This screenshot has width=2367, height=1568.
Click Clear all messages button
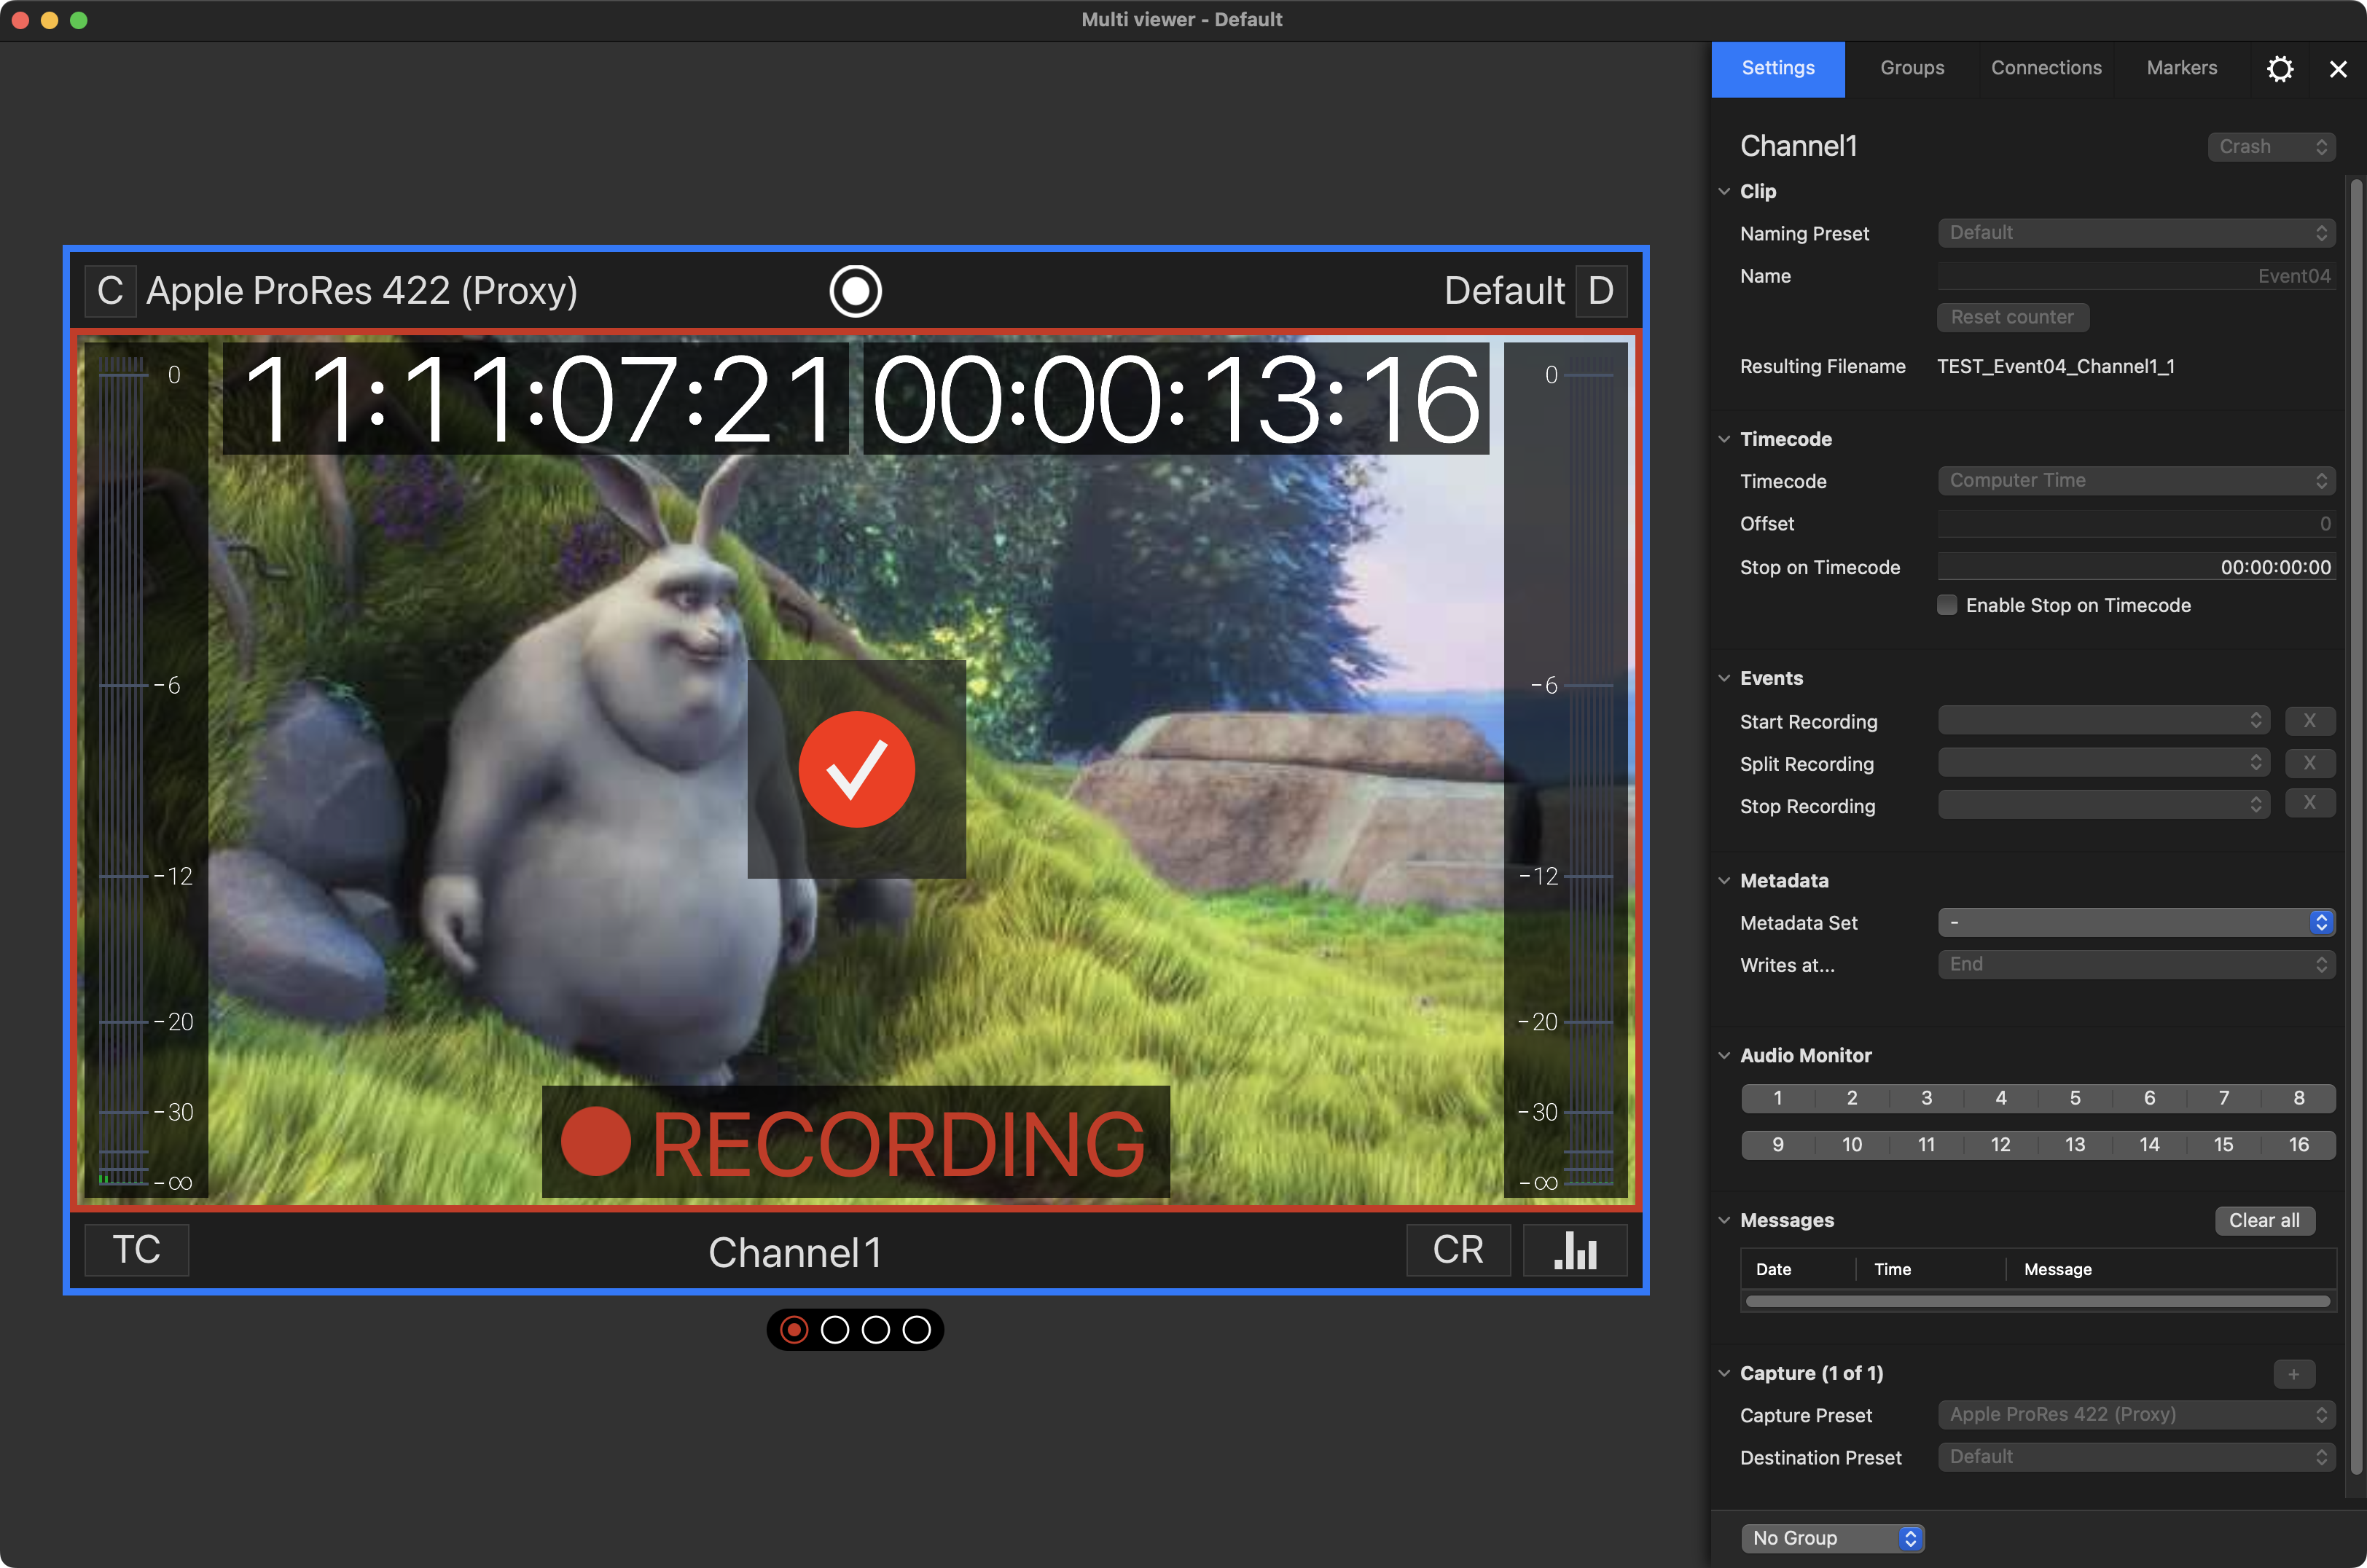pyautogui.click(x=2265, y=1221)
